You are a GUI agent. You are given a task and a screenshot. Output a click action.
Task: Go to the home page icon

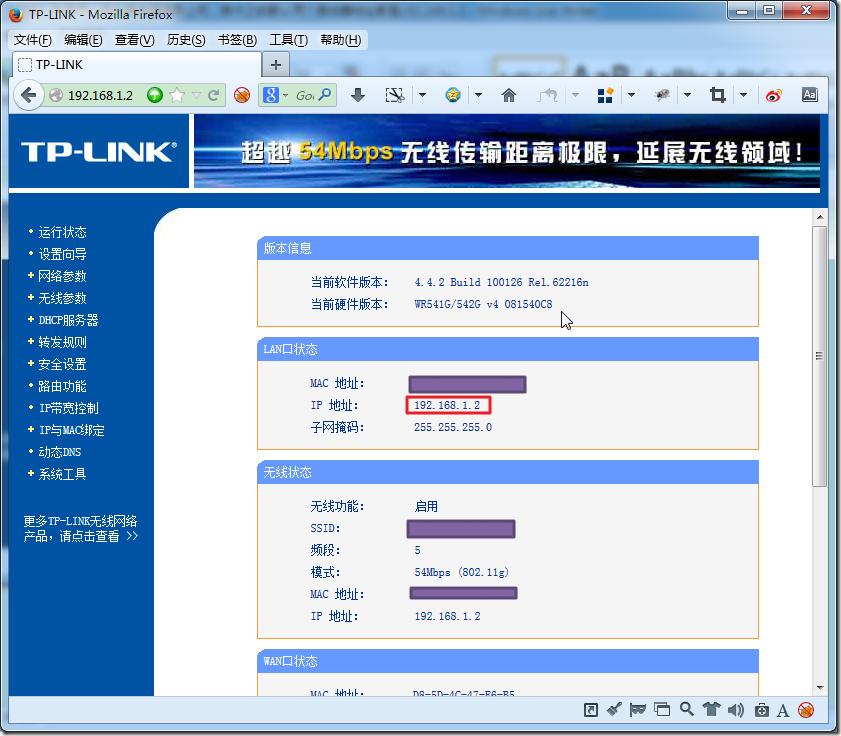pyautogui.click(x=508, y=95)
